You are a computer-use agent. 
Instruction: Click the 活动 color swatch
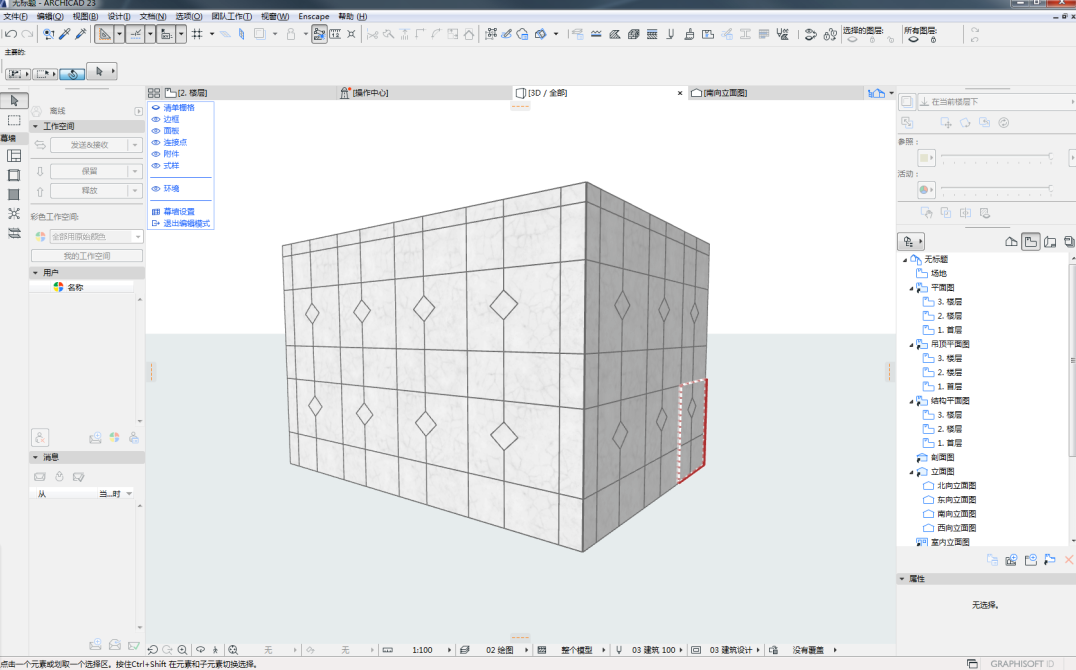tap(924, 189)
